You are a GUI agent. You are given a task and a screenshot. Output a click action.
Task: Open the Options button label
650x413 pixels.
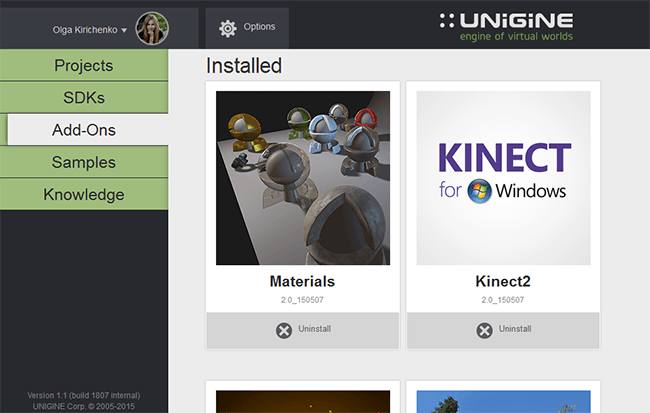click(259, 27)
